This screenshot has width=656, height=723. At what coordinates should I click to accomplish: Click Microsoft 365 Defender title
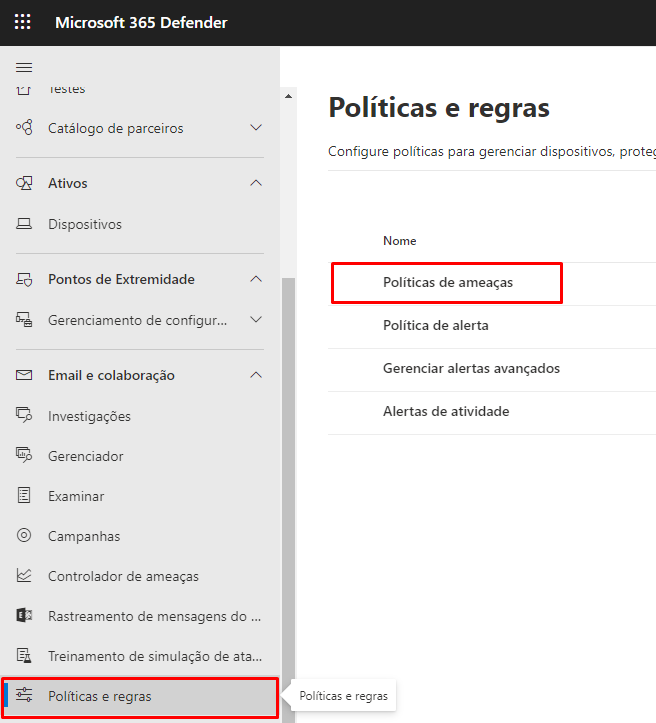point(141,22)
